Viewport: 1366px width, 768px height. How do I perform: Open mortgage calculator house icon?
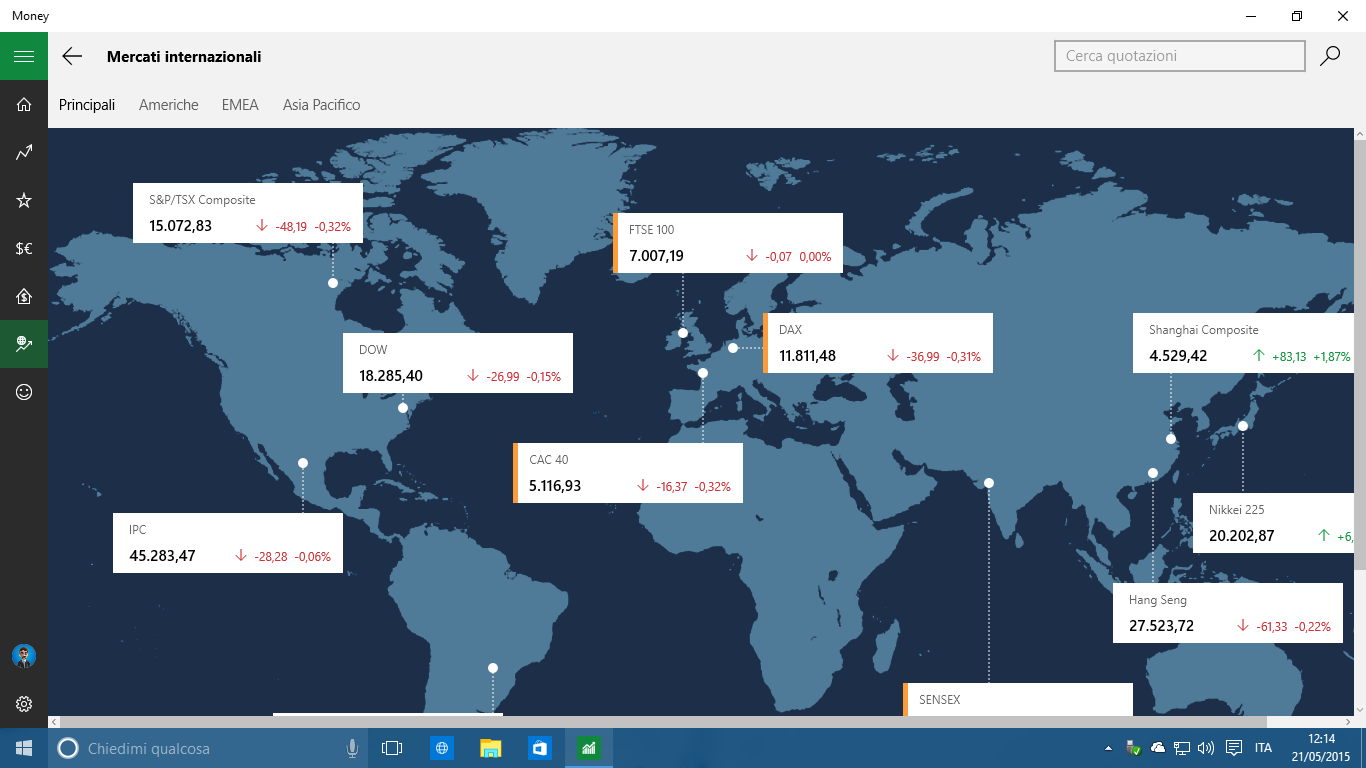(x=24, y=296)
